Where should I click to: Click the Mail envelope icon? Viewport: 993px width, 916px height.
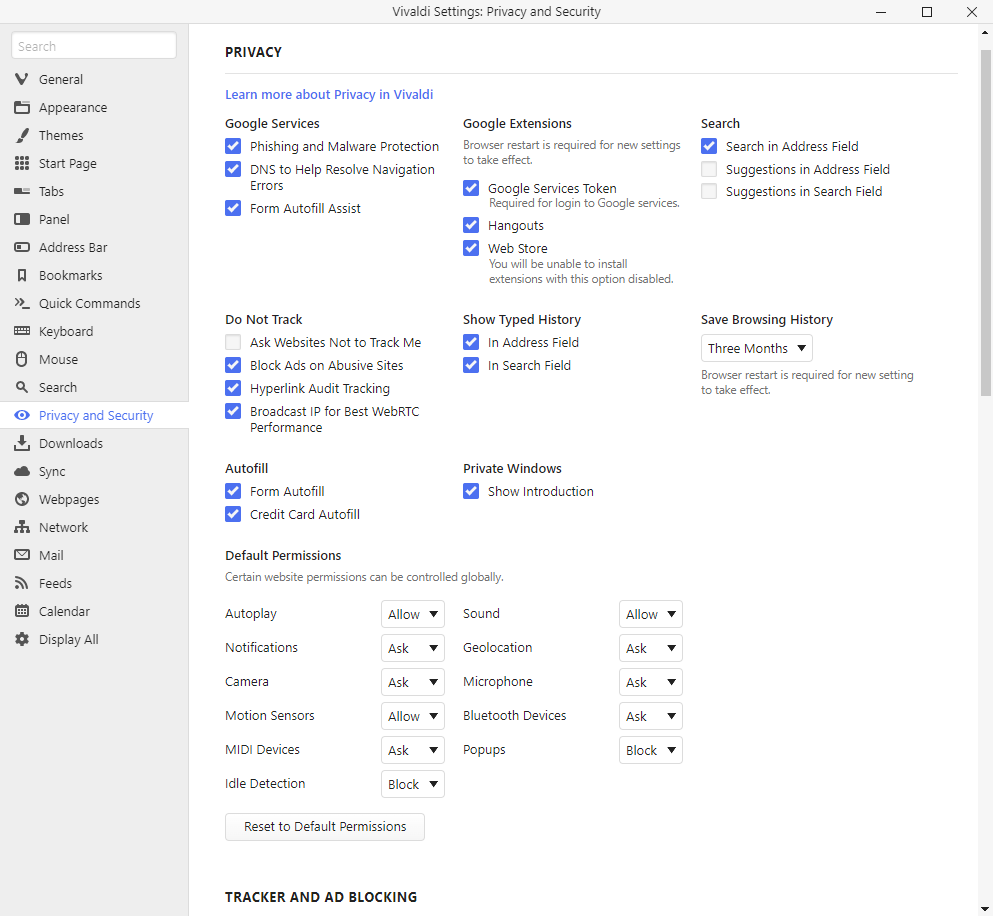(22, 555)
